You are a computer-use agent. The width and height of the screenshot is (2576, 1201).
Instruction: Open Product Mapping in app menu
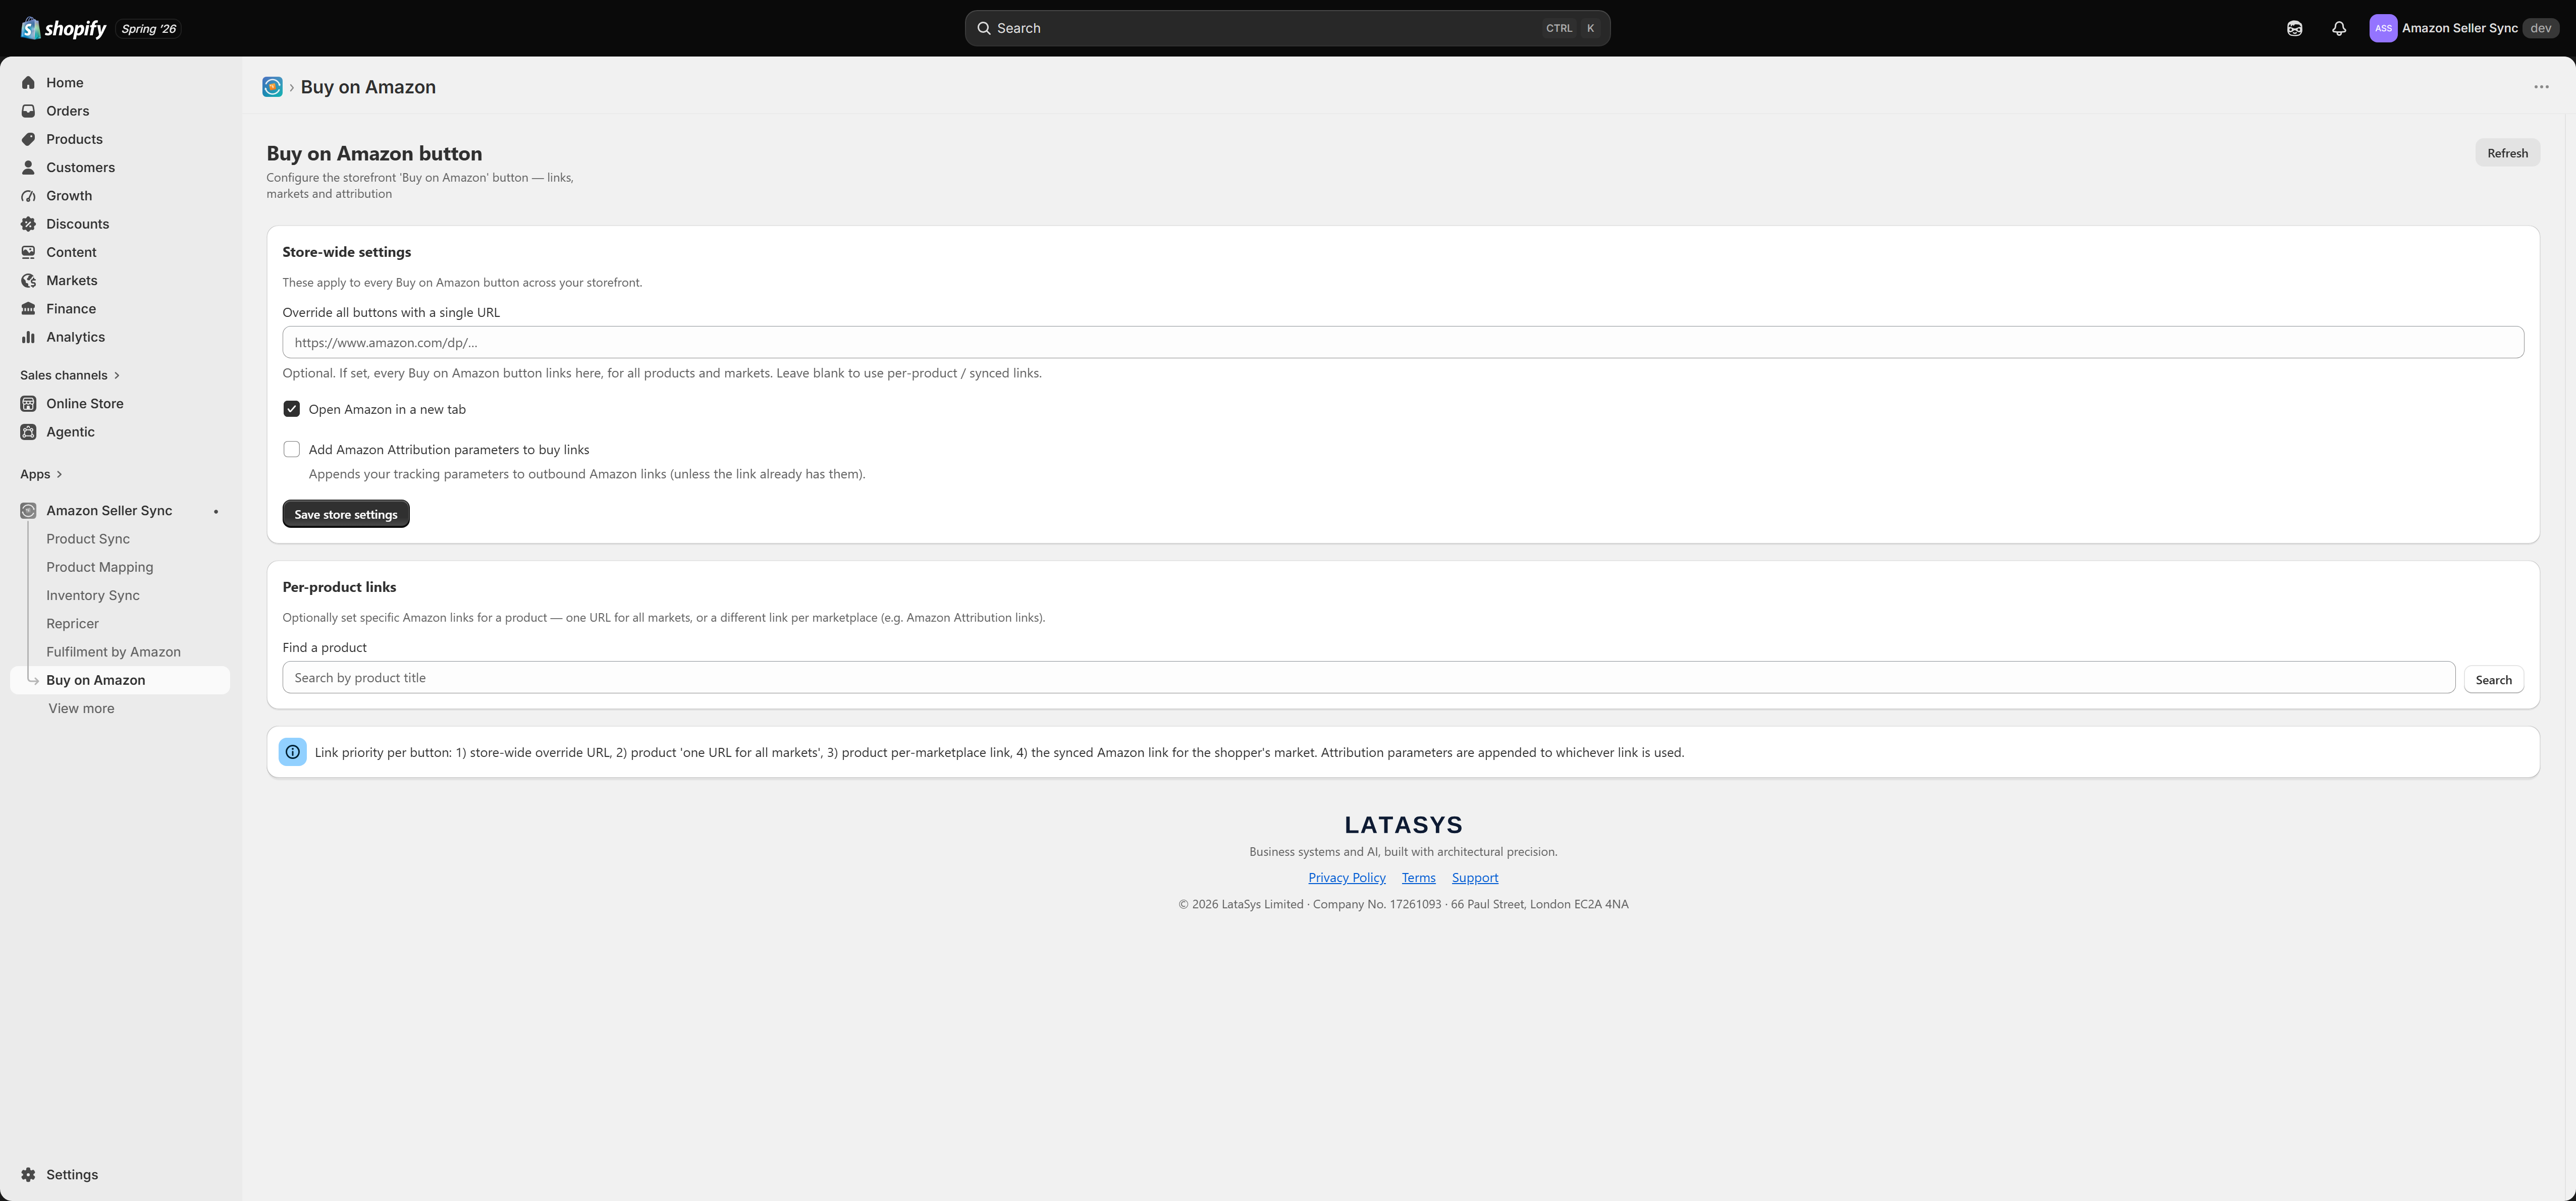click(99, 567)
